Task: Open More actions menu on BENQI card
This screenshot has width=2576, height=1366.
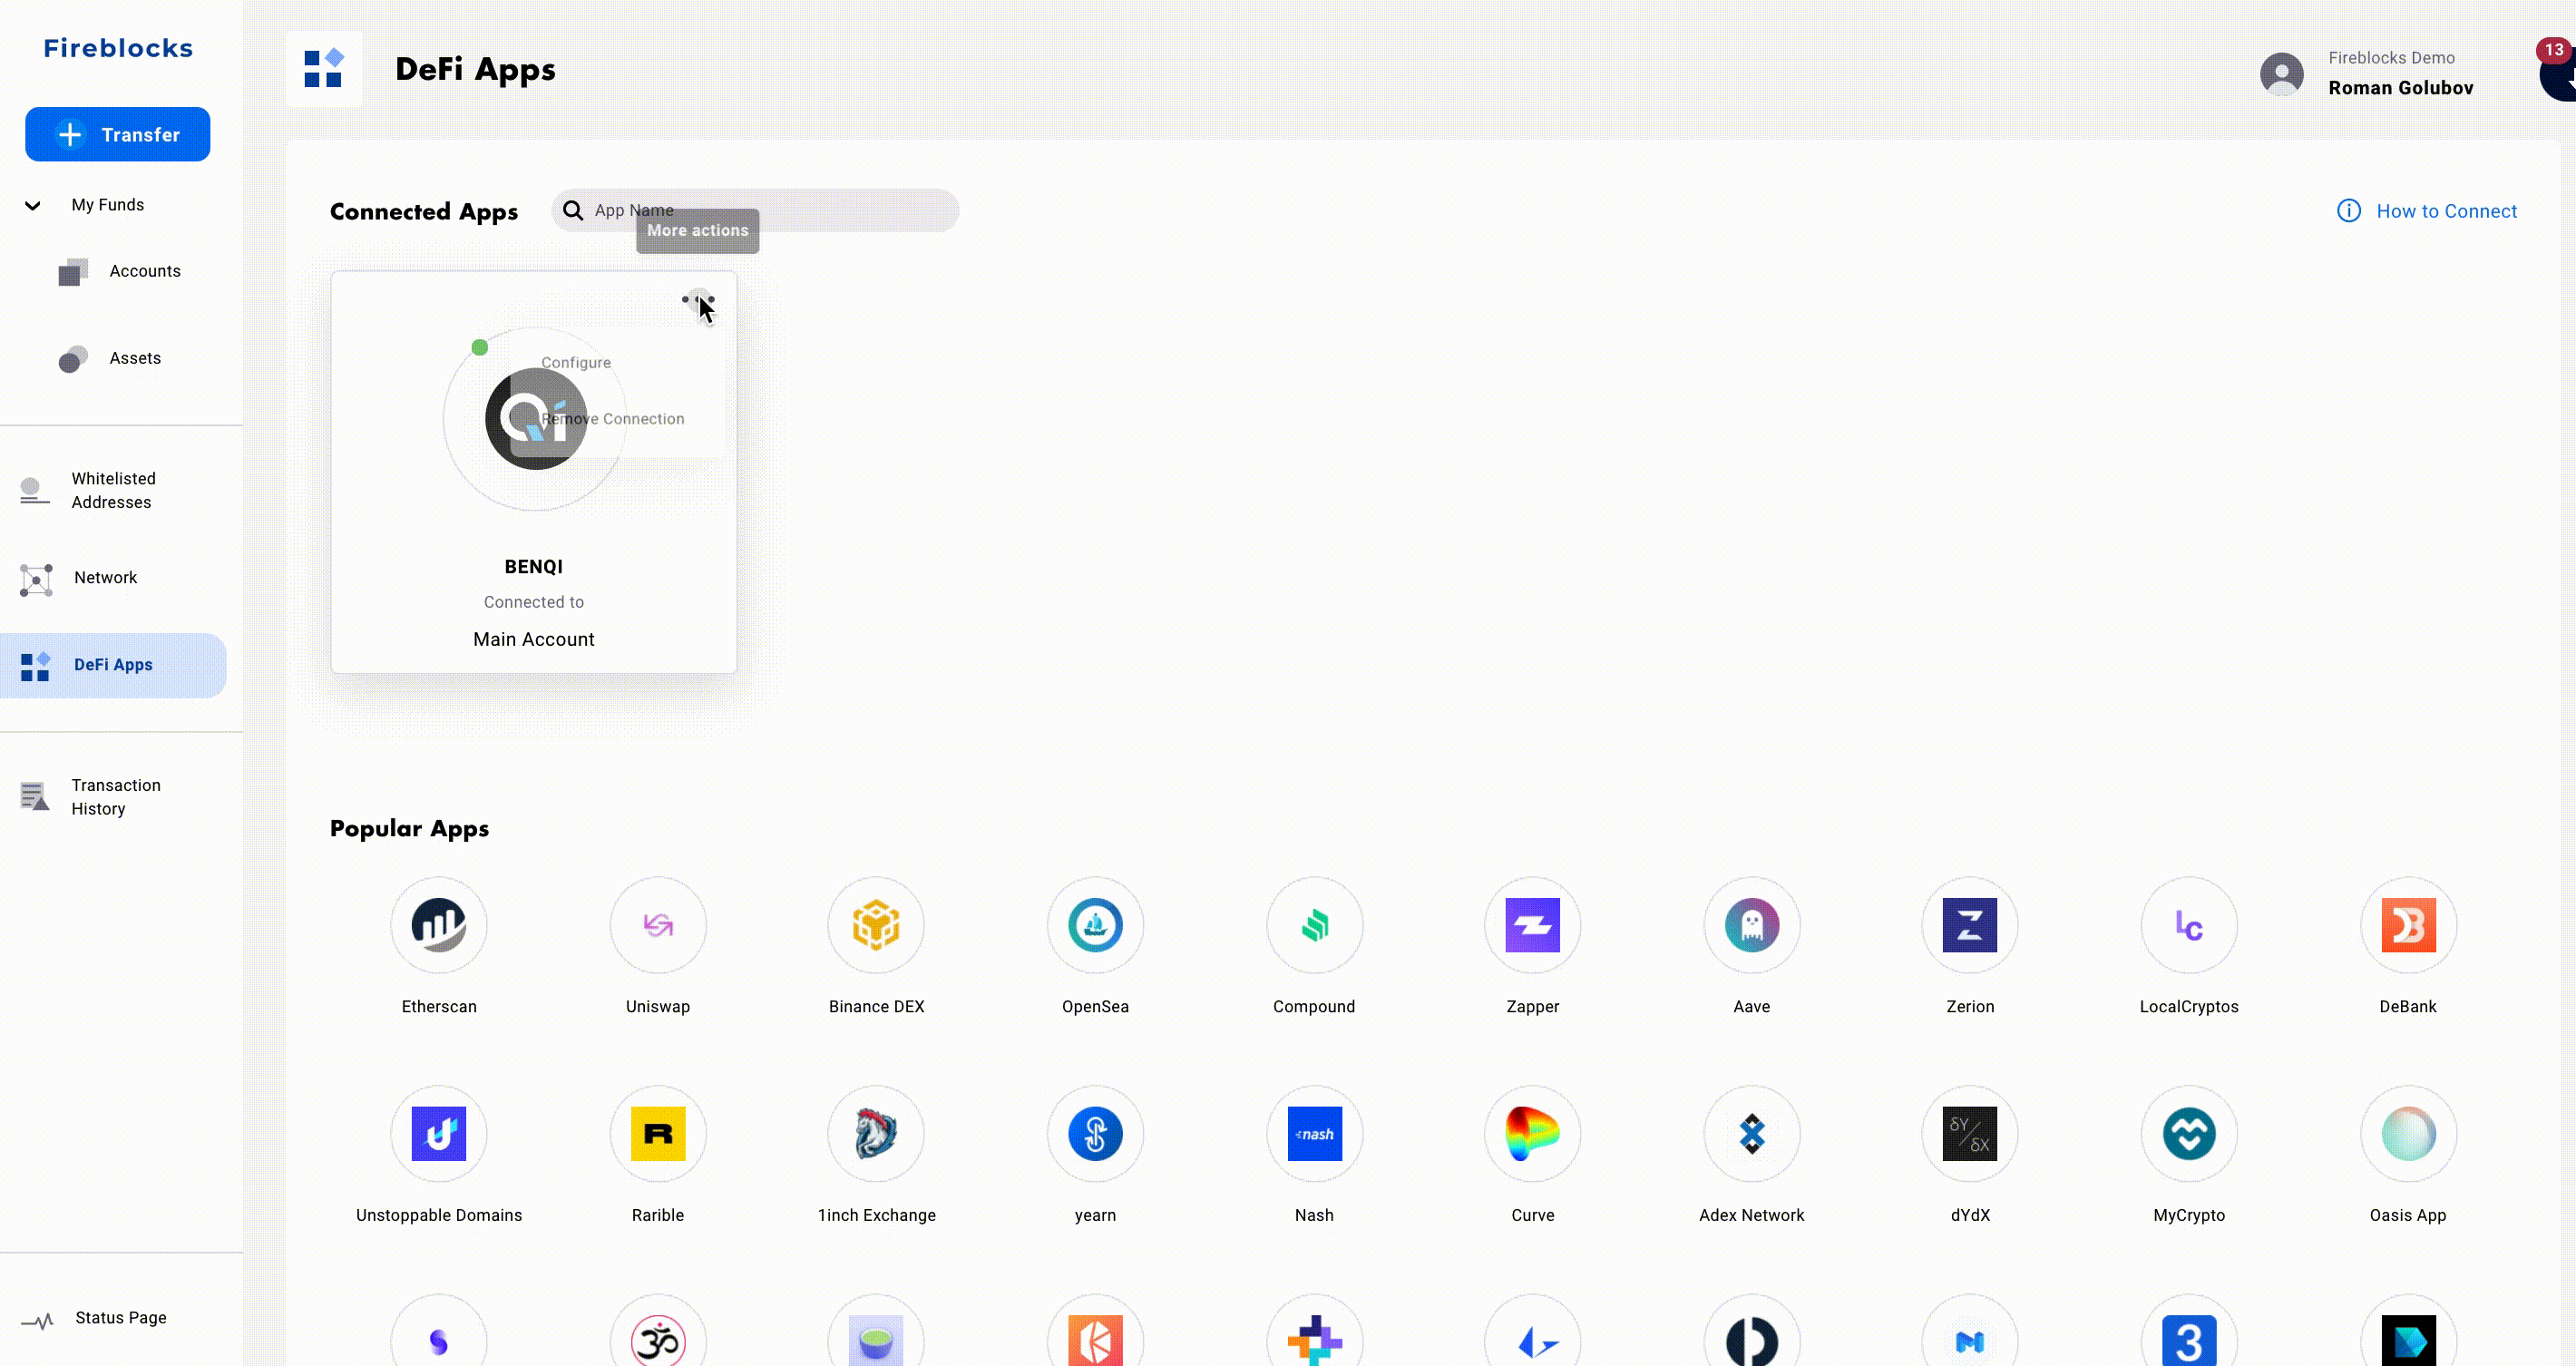Action: click(698, 300)
